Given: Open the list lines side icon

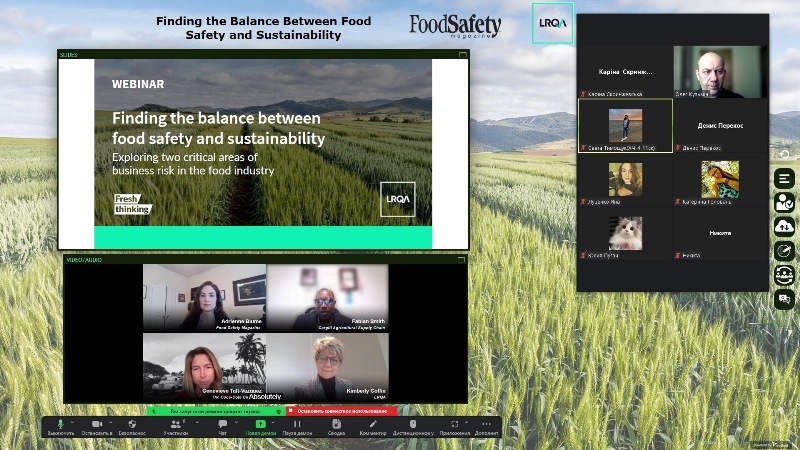Looking at the screenshot, I should pos(784,179).
